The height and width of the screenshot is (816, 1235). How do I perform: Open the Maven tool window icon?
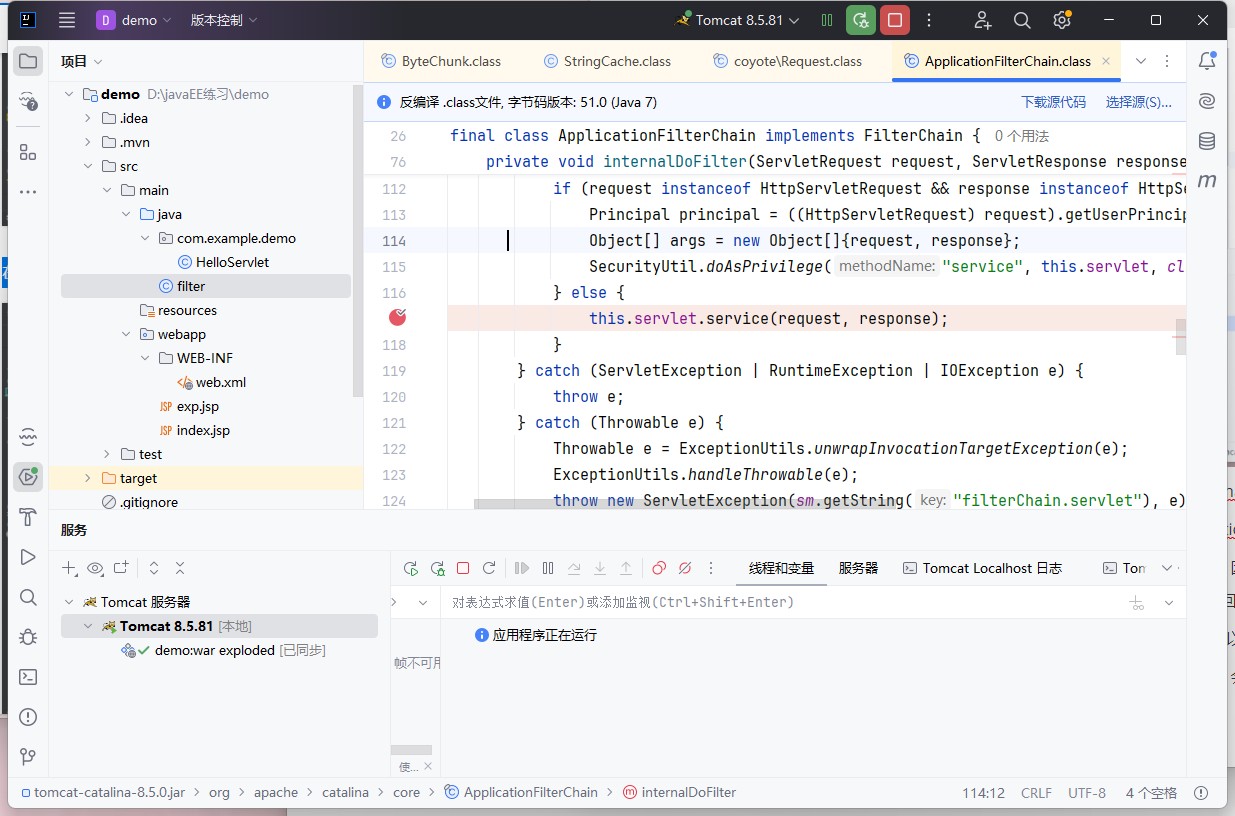coord(1207,181)
